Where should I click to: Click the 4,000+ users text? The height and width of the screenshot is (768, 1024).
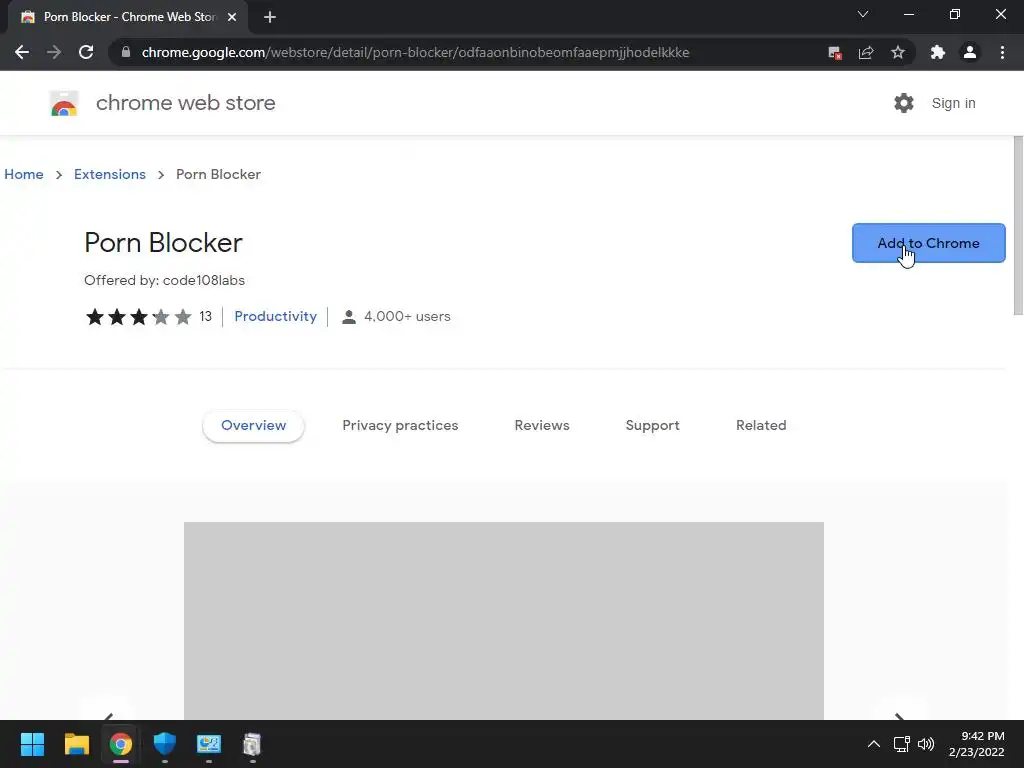point(407,316)
